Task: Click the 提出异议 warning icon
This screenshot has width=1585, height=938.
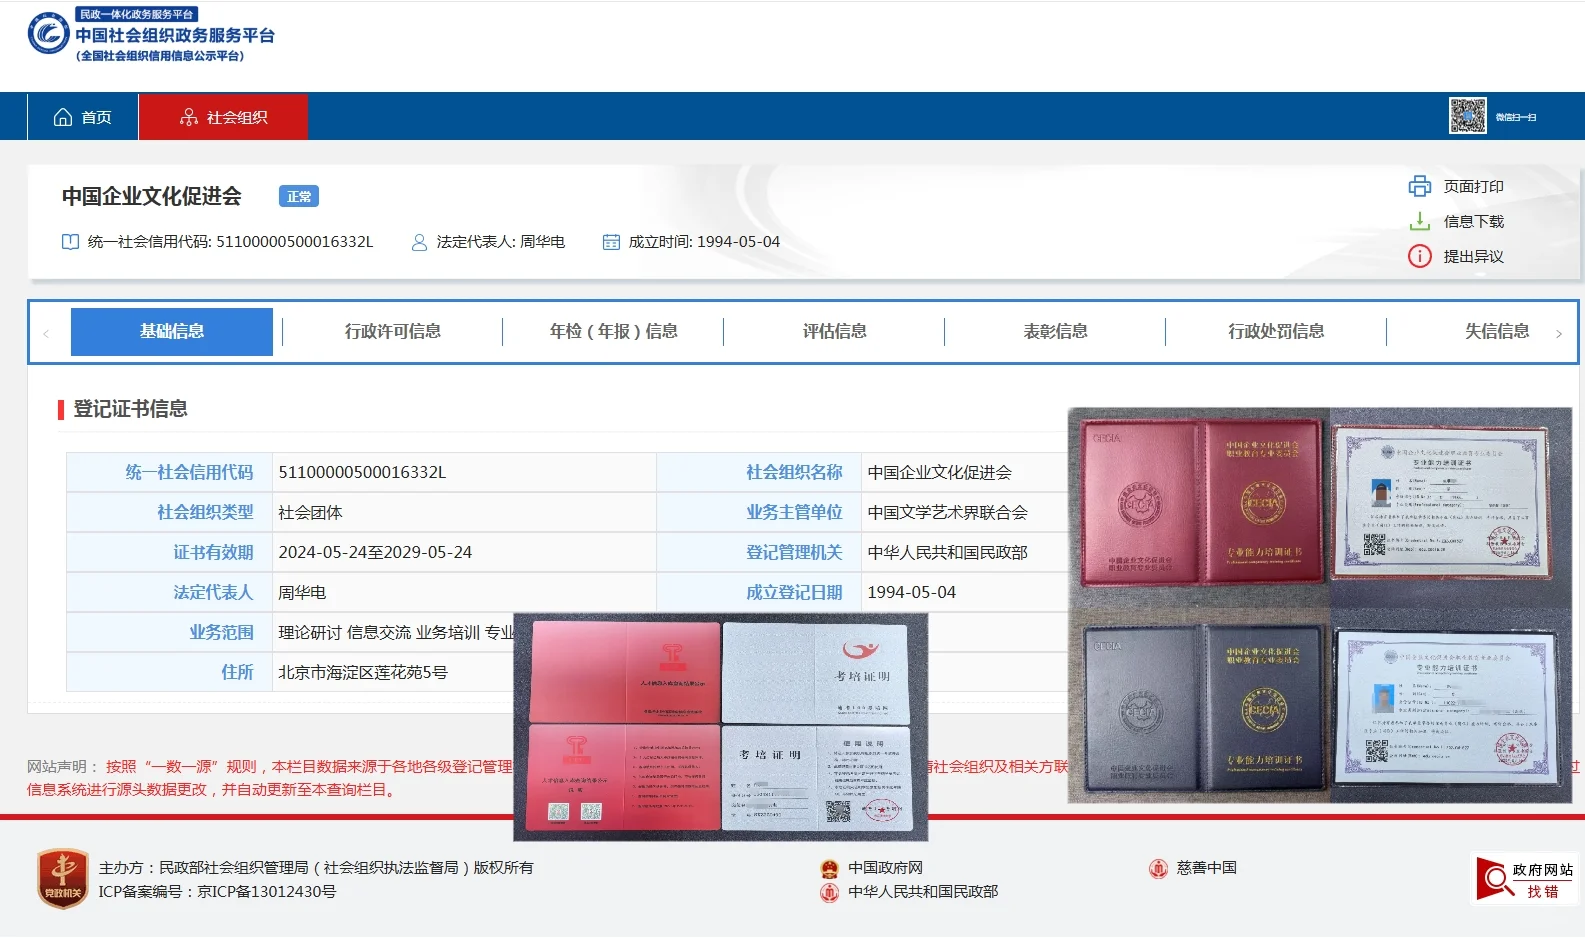Action: (1420, 256)
